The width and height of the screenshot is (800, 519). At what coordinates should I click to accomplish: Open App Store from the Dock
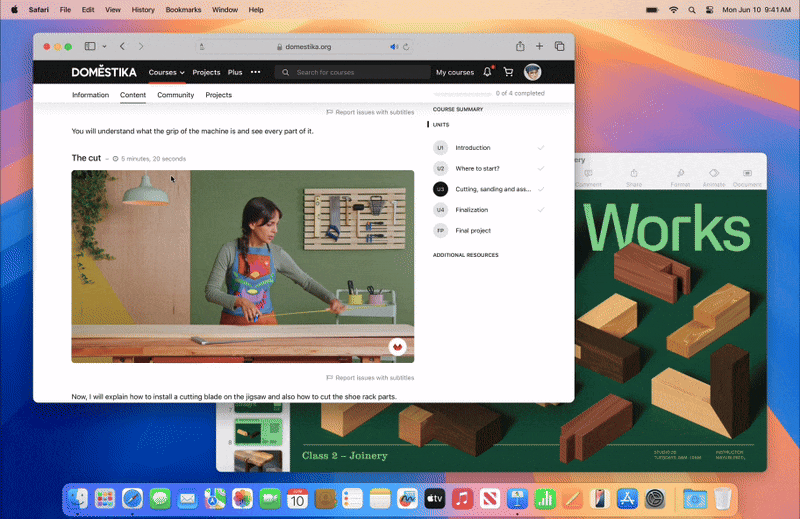click(x=627, y=499)
